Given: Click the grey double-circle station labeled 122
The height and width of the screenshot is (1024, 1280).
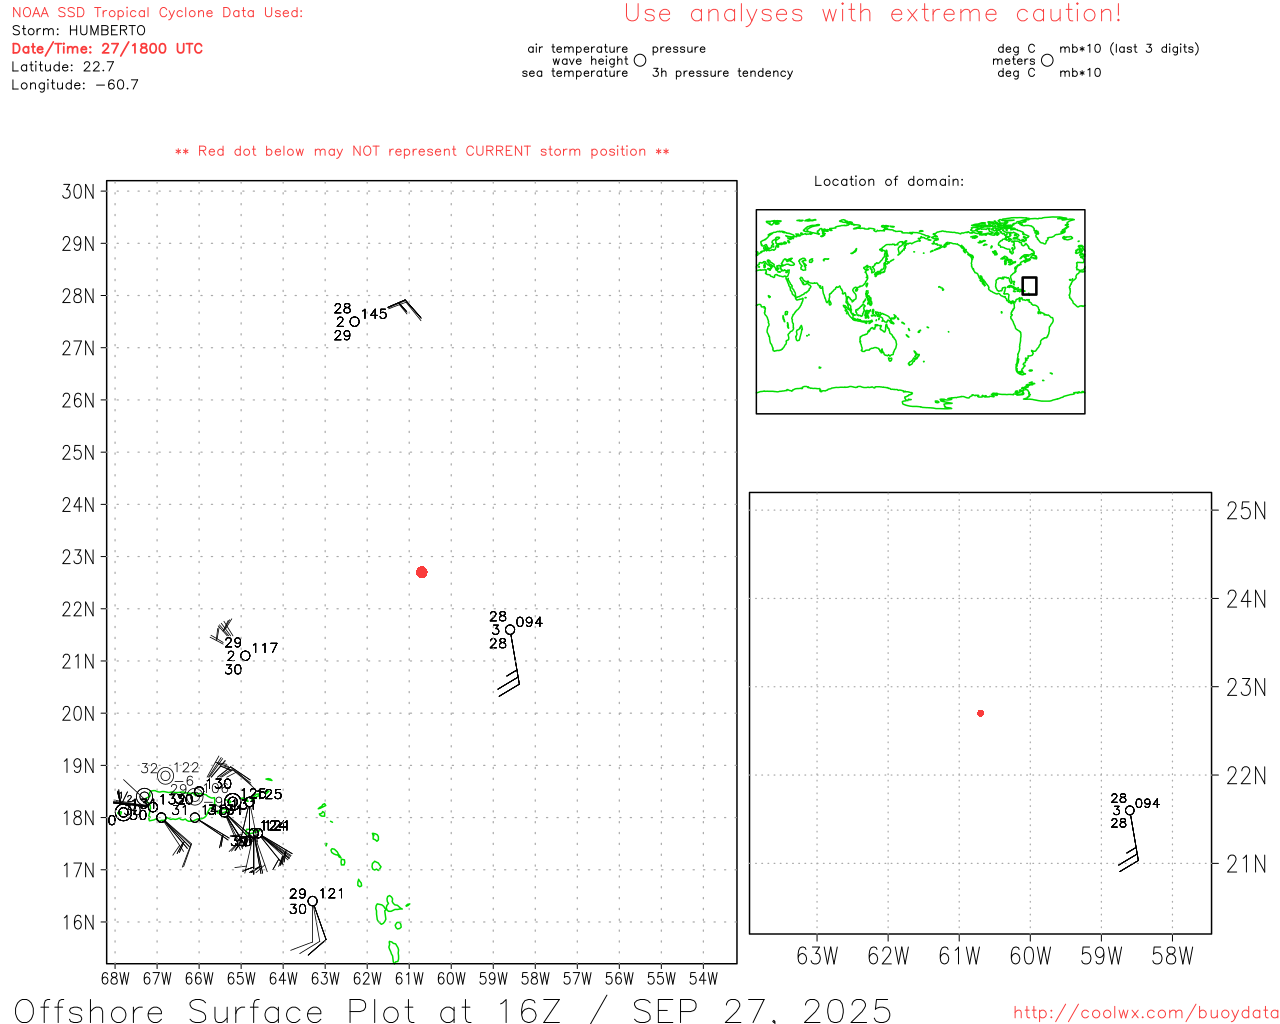Looking at the screenshot, I should pos(165,776).
